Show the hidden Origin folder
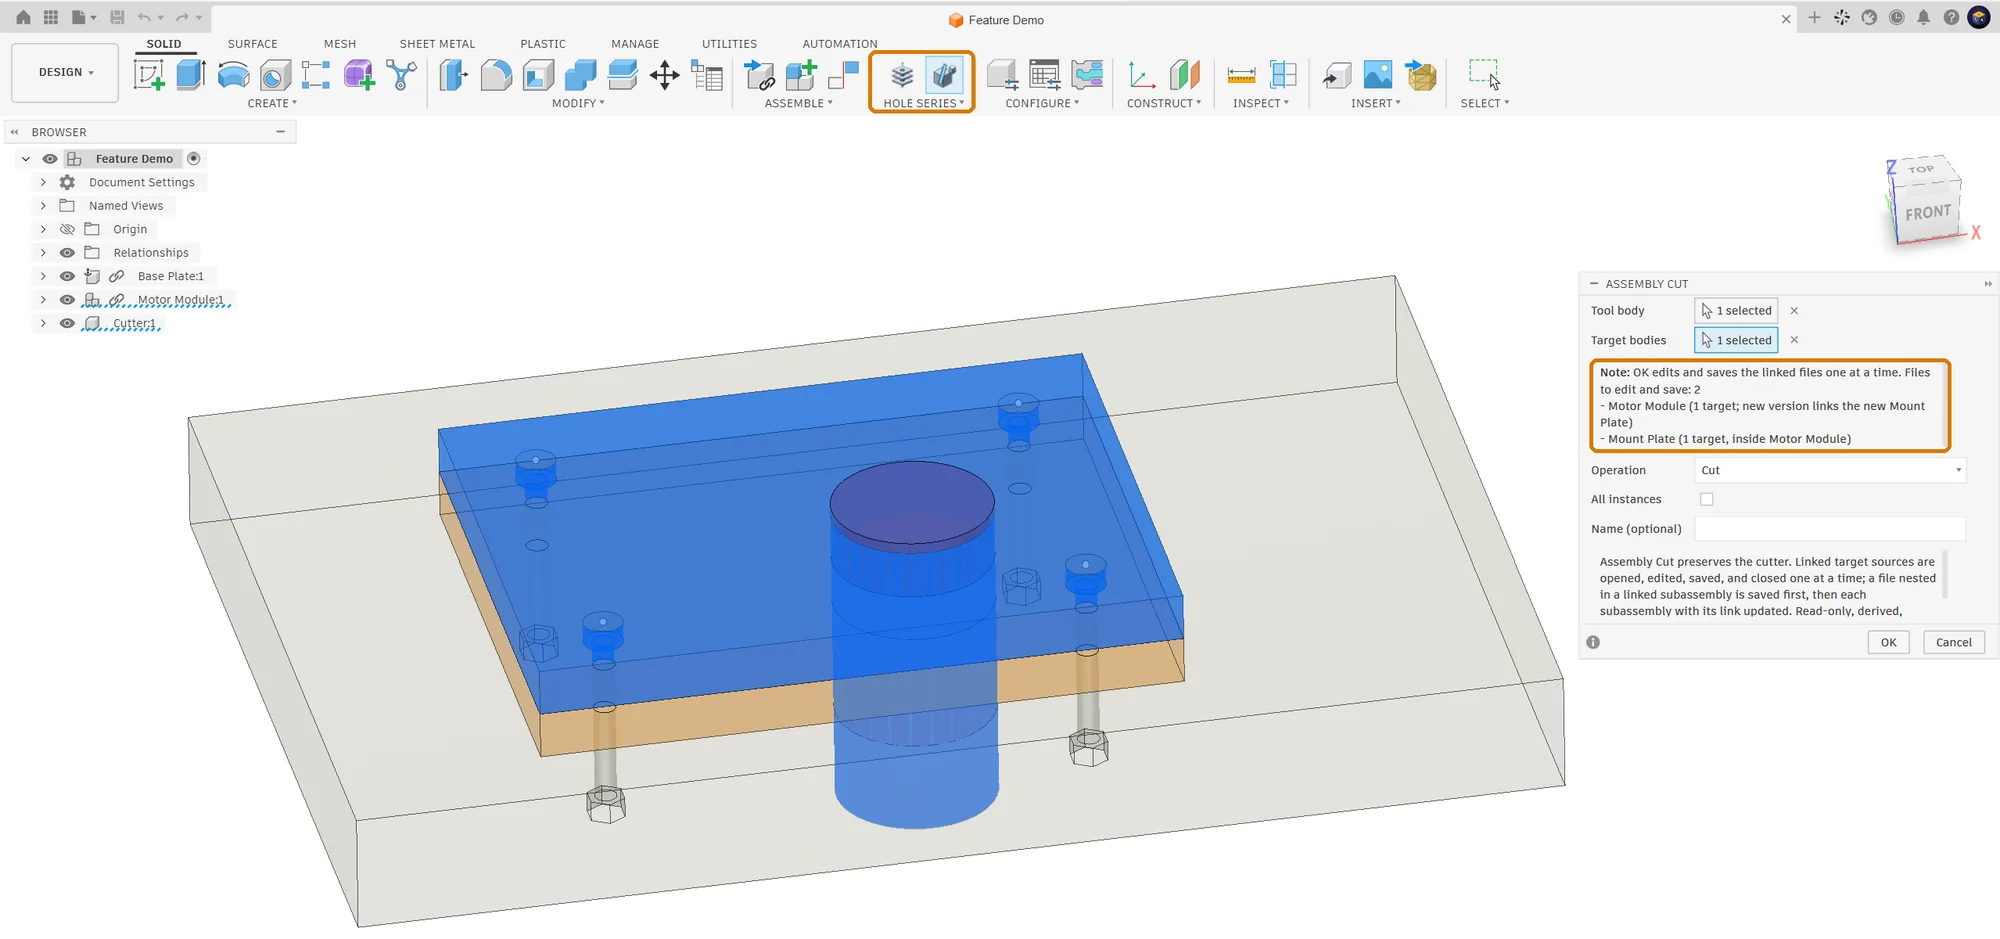The height and width of the screenshot is (939, 2000). click(67, 229)
